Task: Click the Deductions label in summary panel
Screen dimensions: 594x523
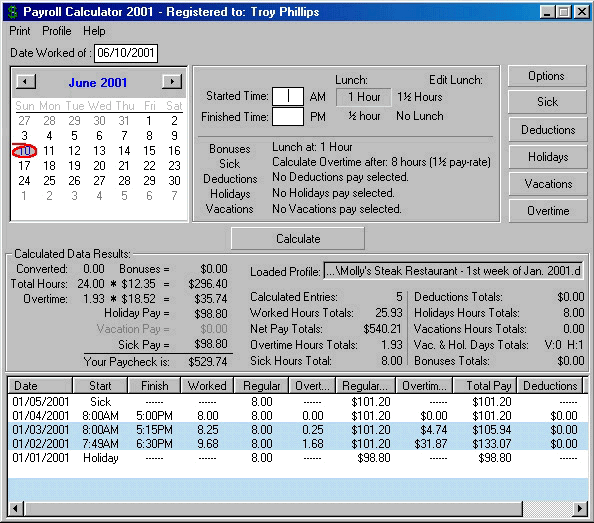Action: coord(230,179)
